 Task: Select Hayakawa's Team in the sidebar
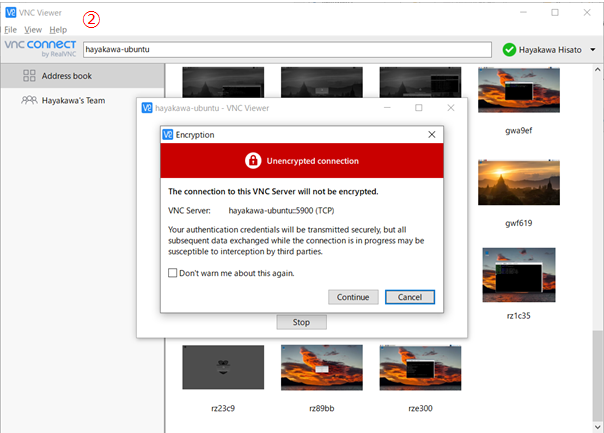coord(73,100)
